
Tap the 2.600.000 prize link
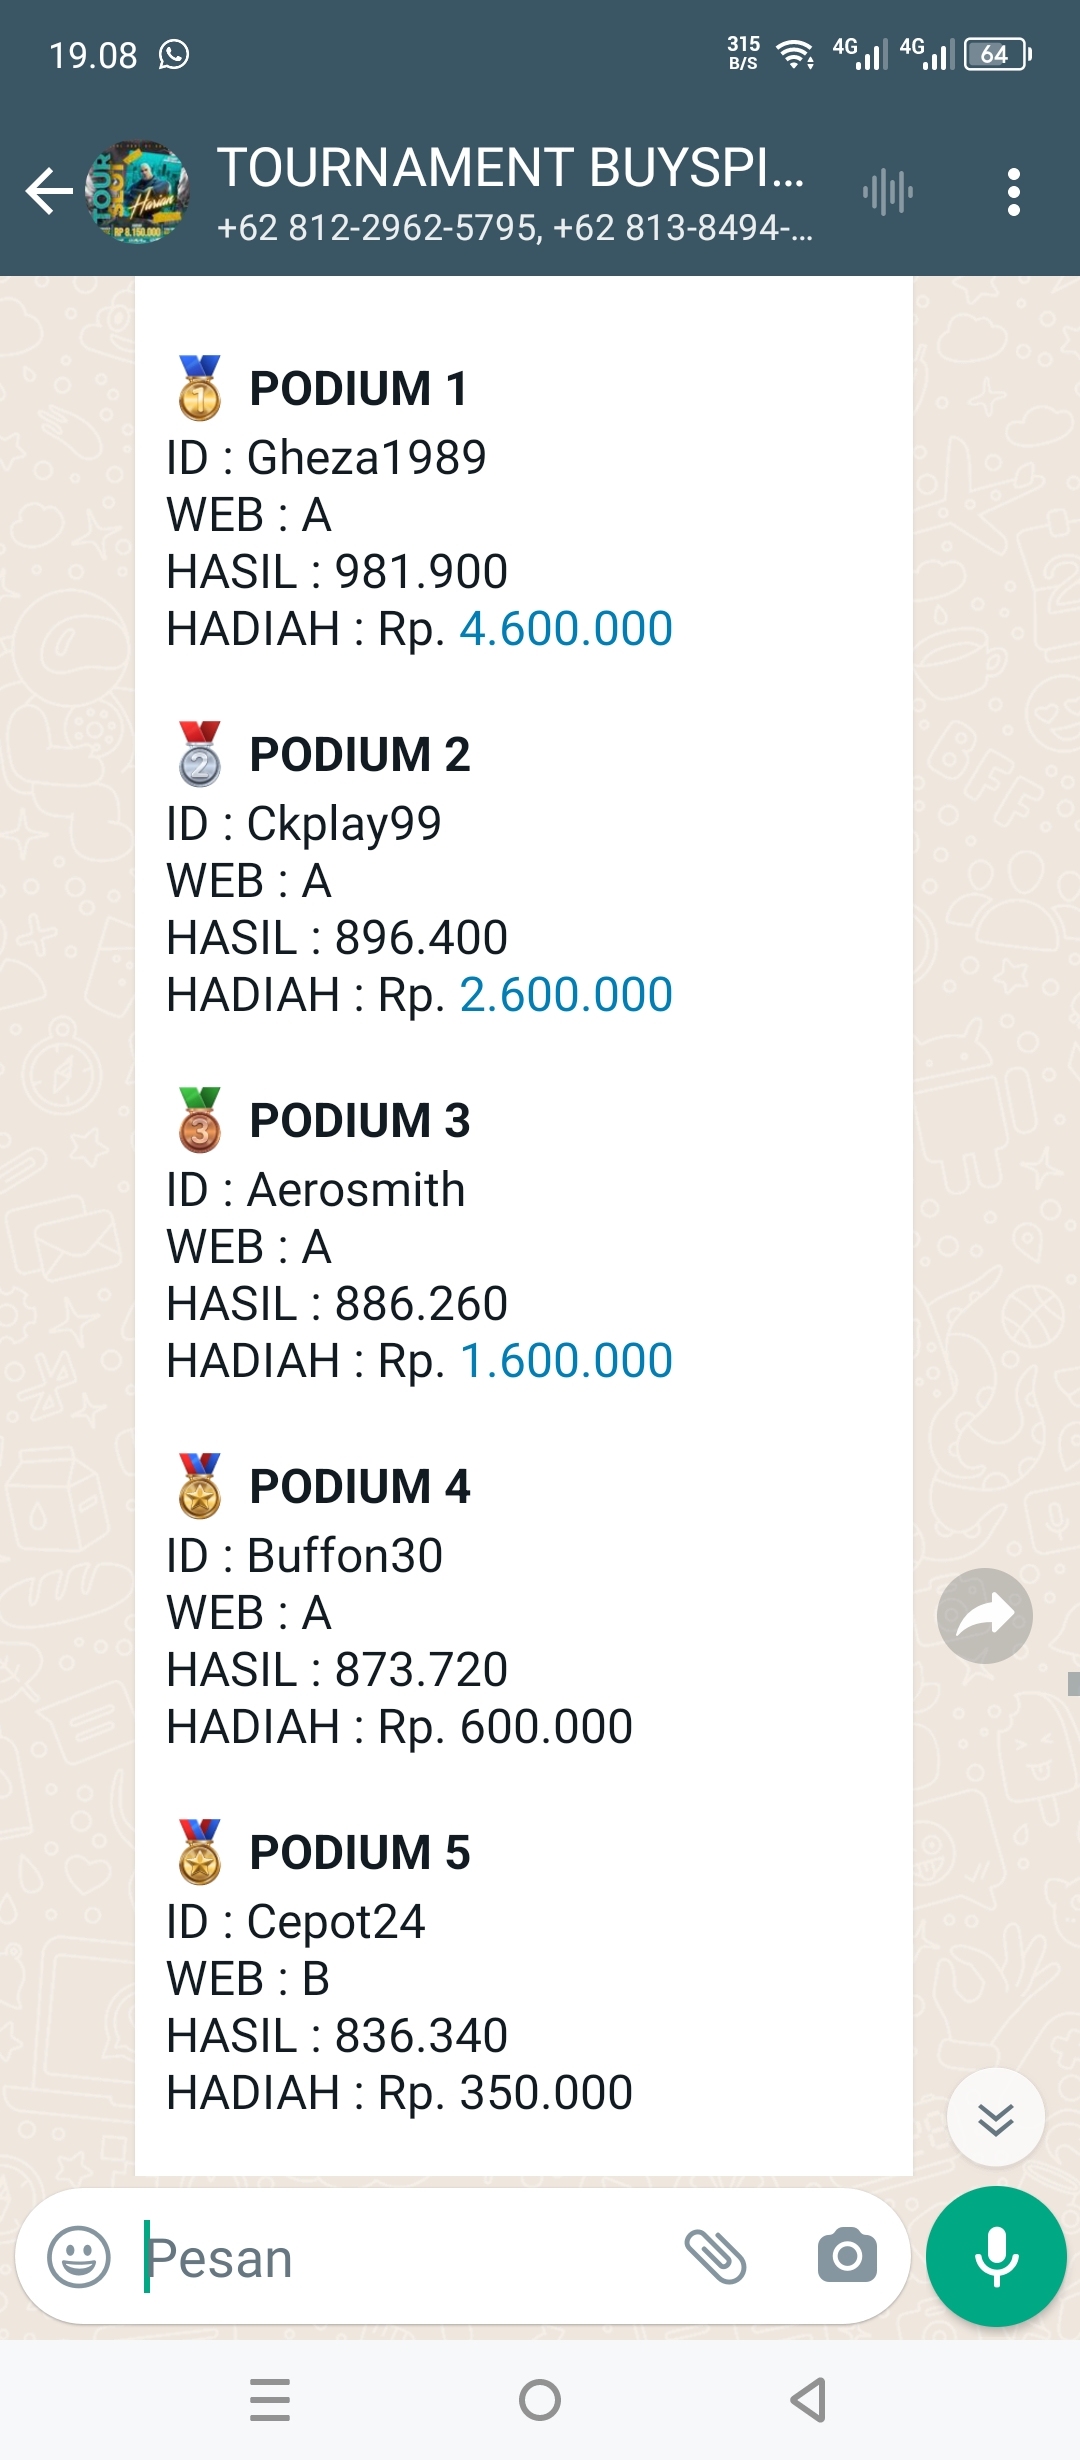[566, 995]
